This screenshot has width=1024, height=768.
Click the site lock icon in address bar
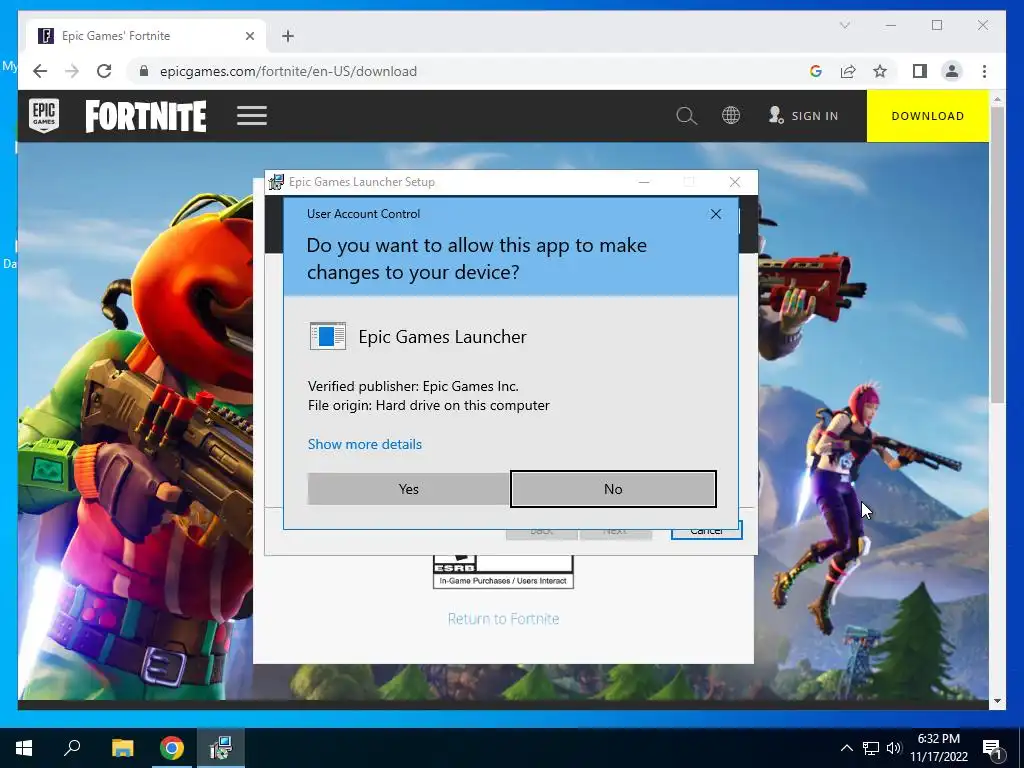click(144, 71)
